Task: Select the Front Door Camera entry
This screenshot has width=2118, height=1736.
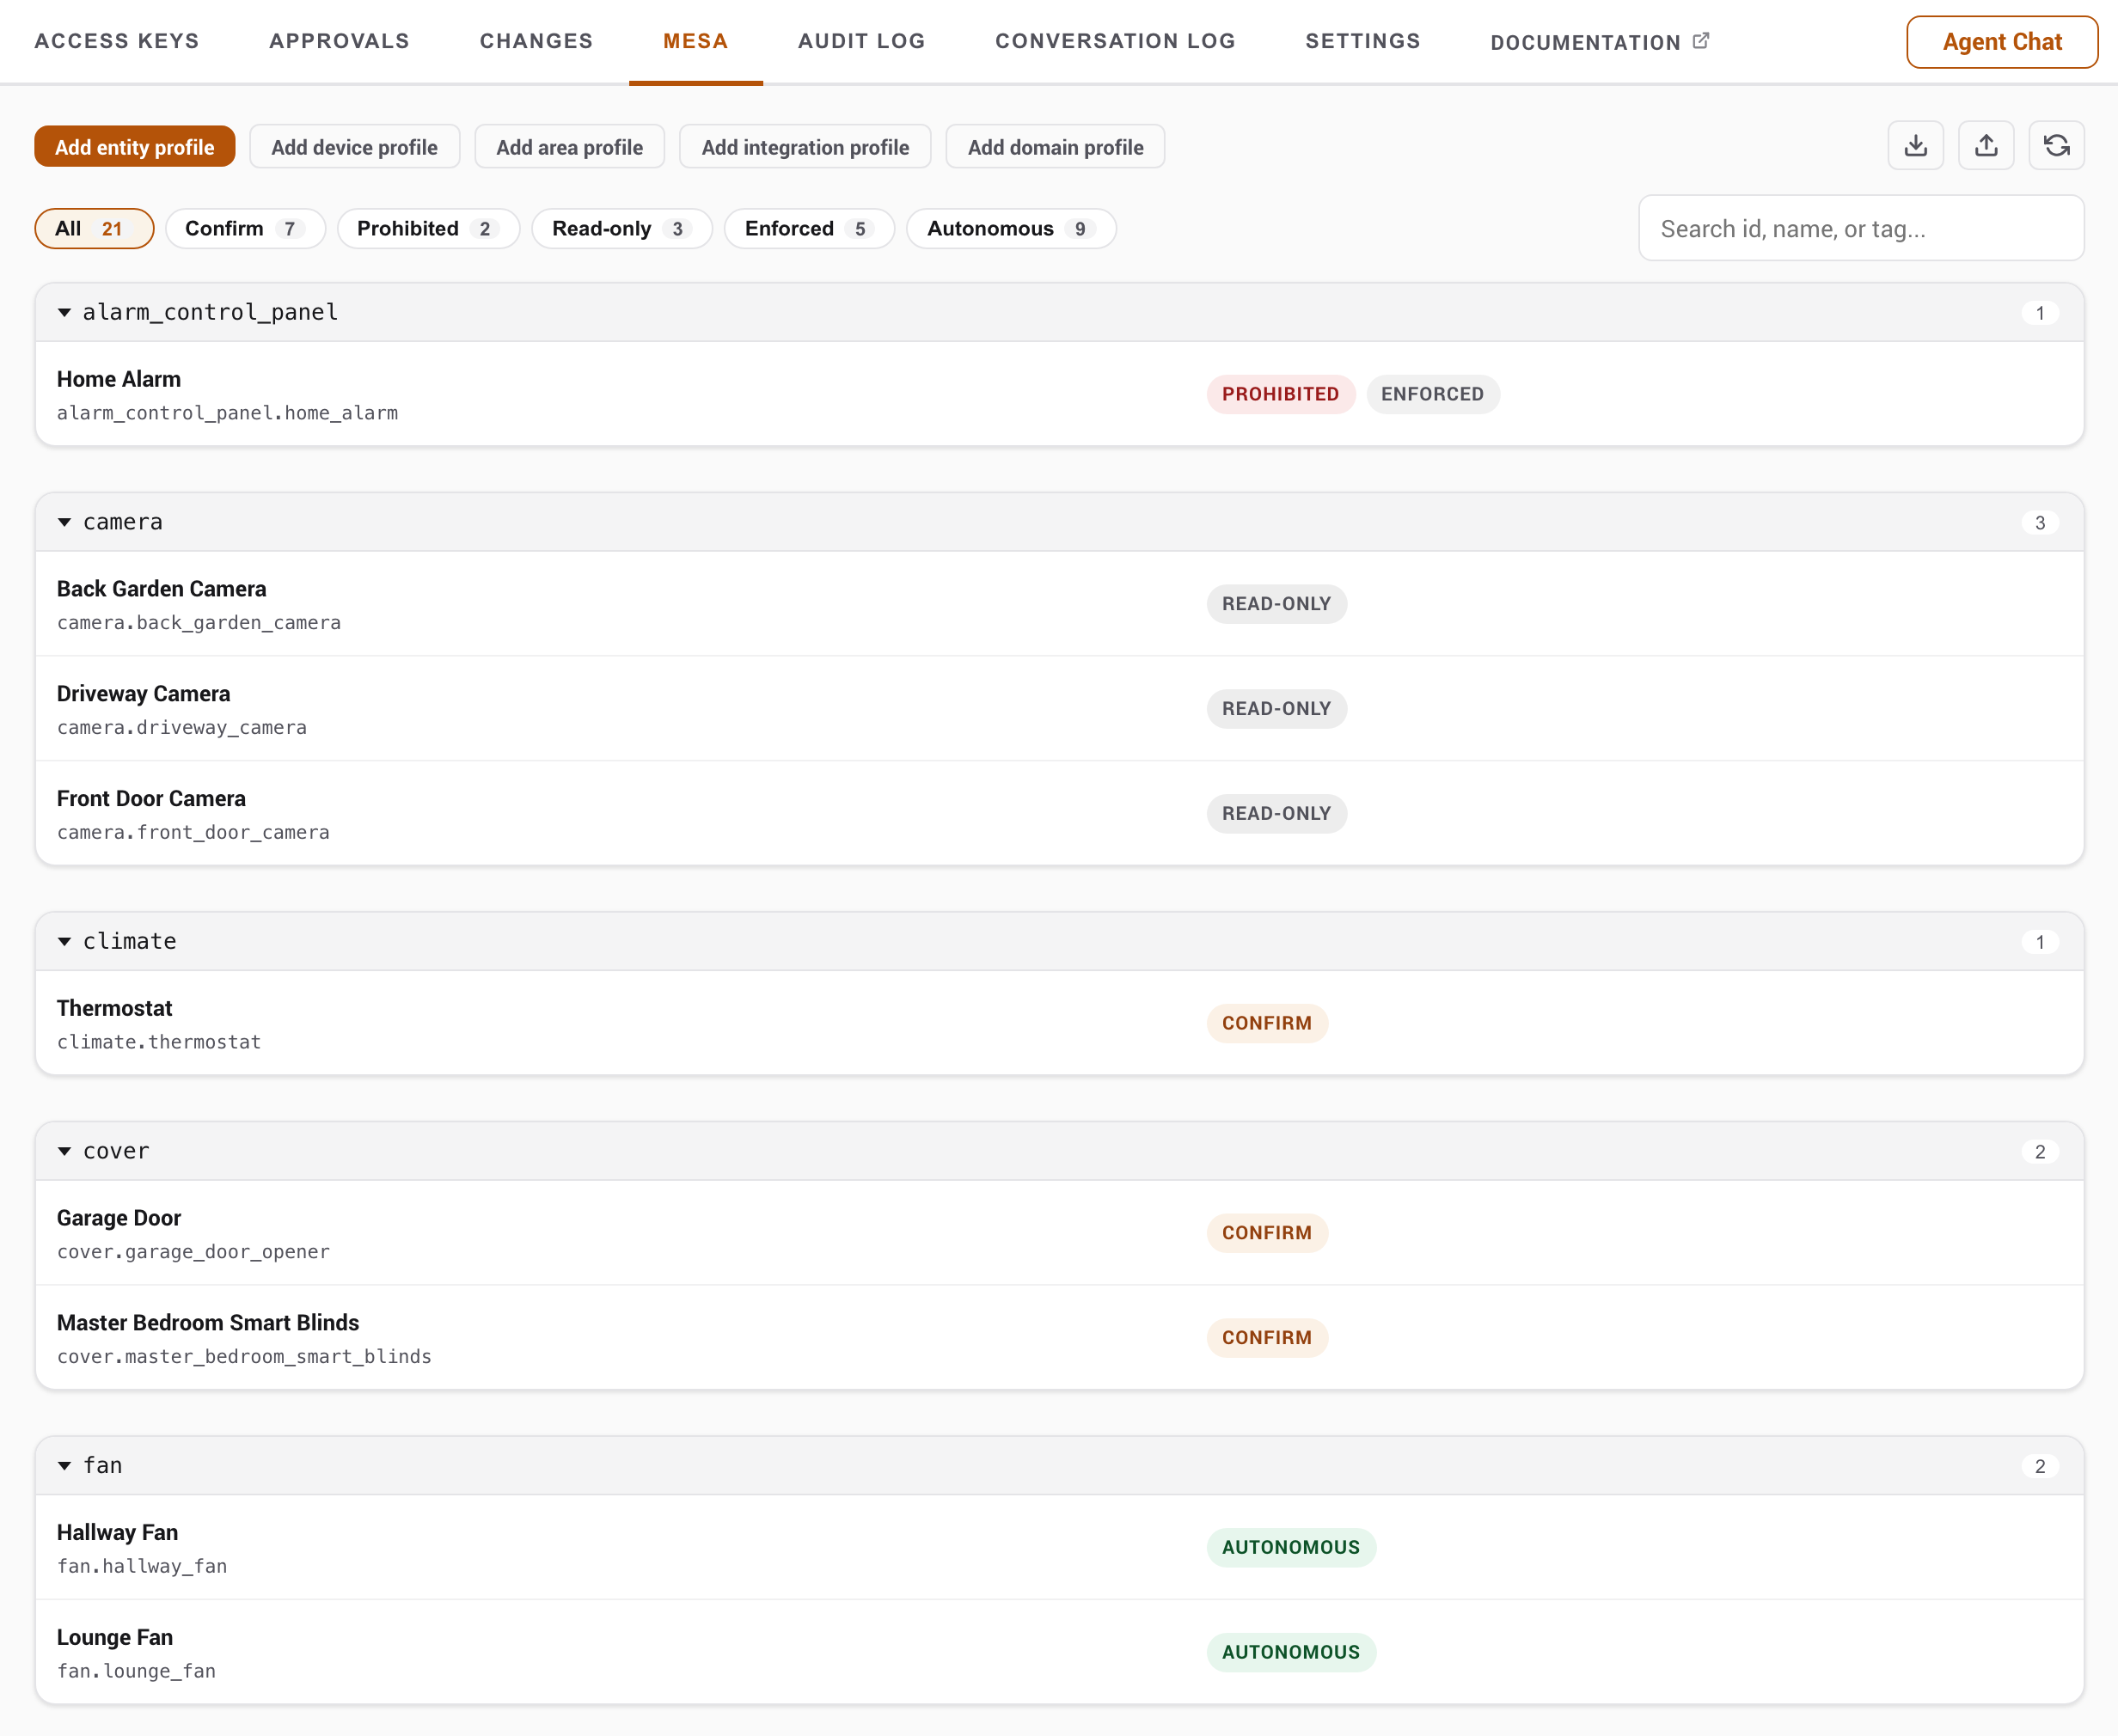Action: [1059, 813]
